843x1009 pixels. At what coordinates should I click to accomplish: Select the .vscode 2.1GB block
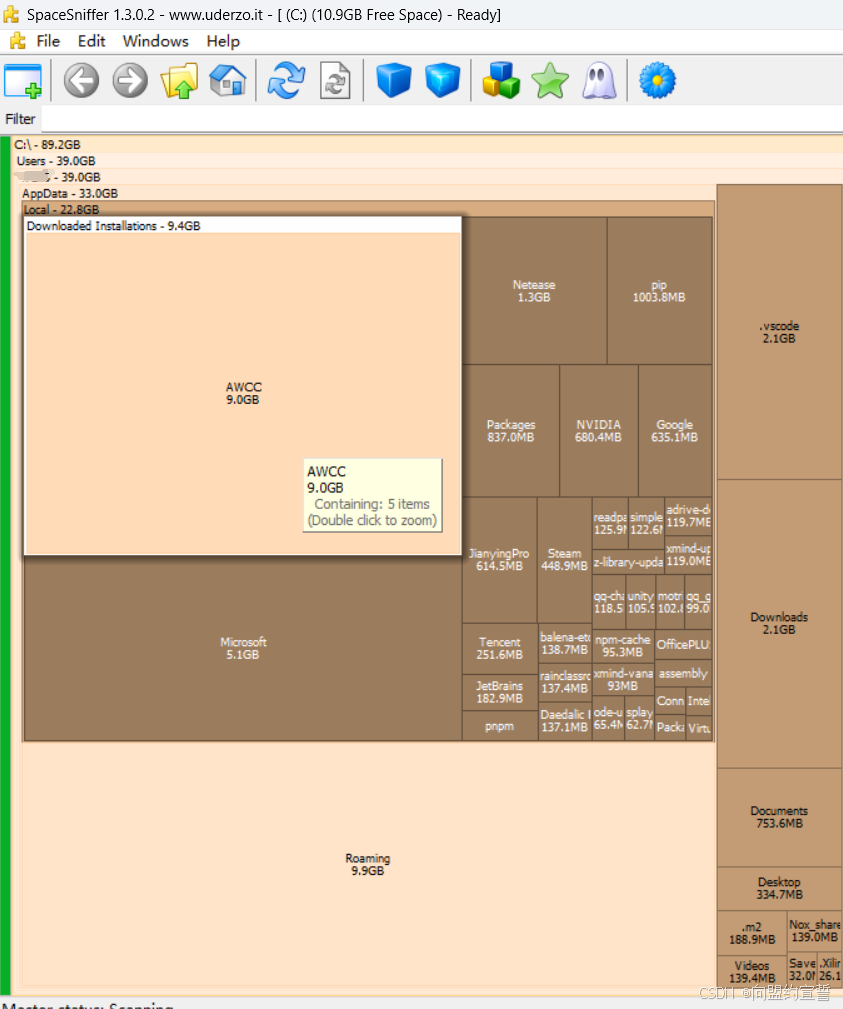pyautogui.click(x=779, y=332)
